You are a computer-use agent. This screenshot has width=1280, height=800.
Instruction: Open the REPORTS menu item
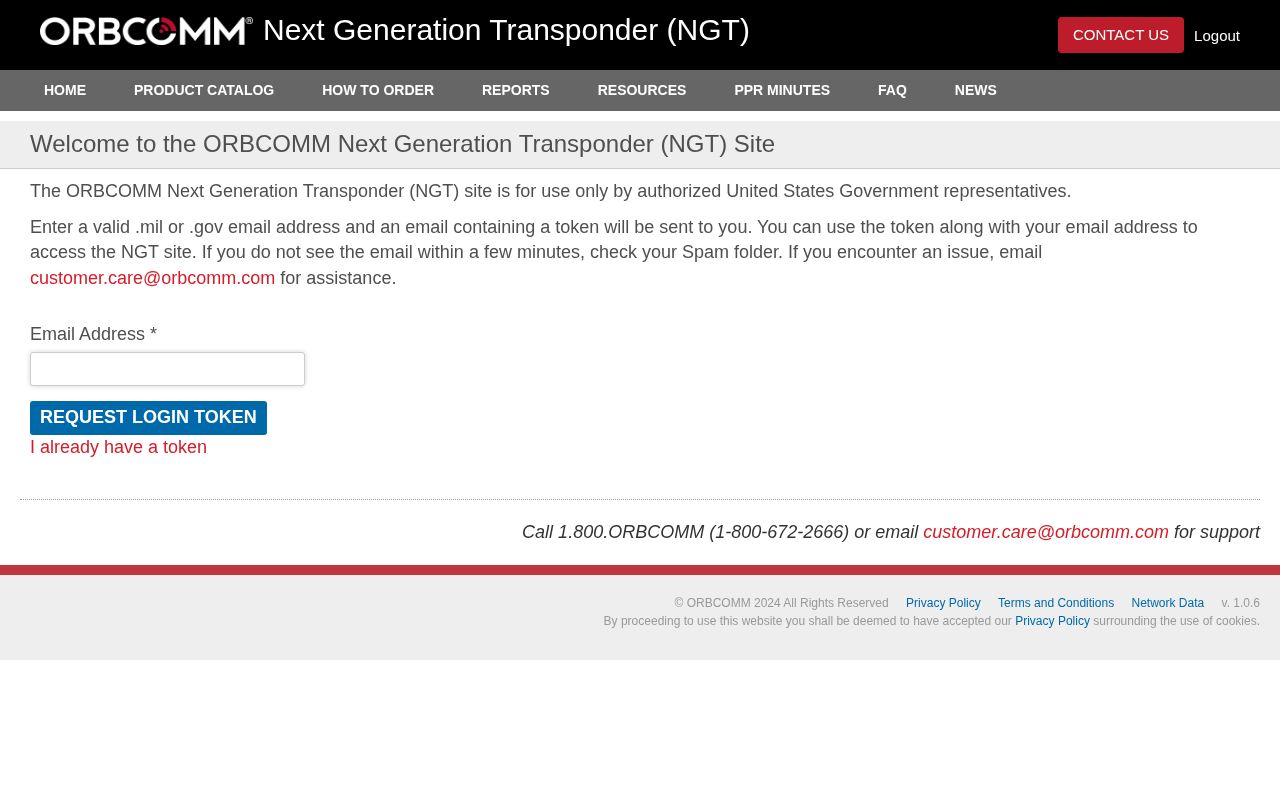516,90
